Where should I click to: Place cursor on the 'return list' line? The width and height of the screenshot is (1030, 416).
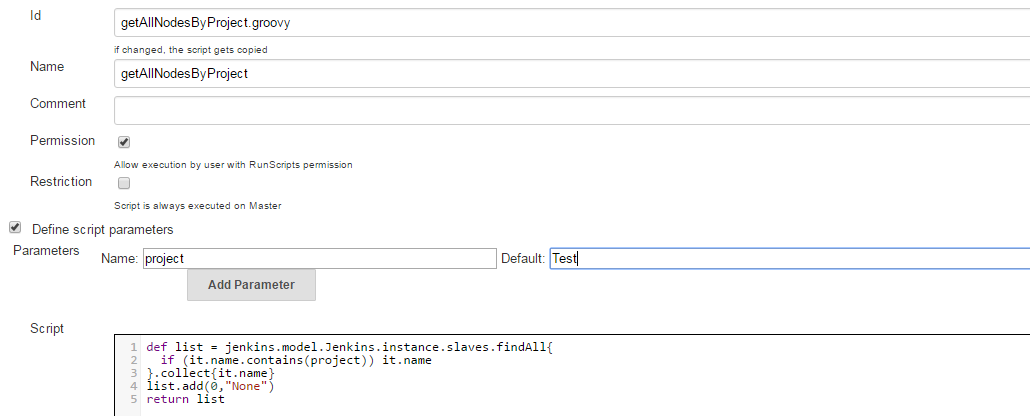pos(186,399)
